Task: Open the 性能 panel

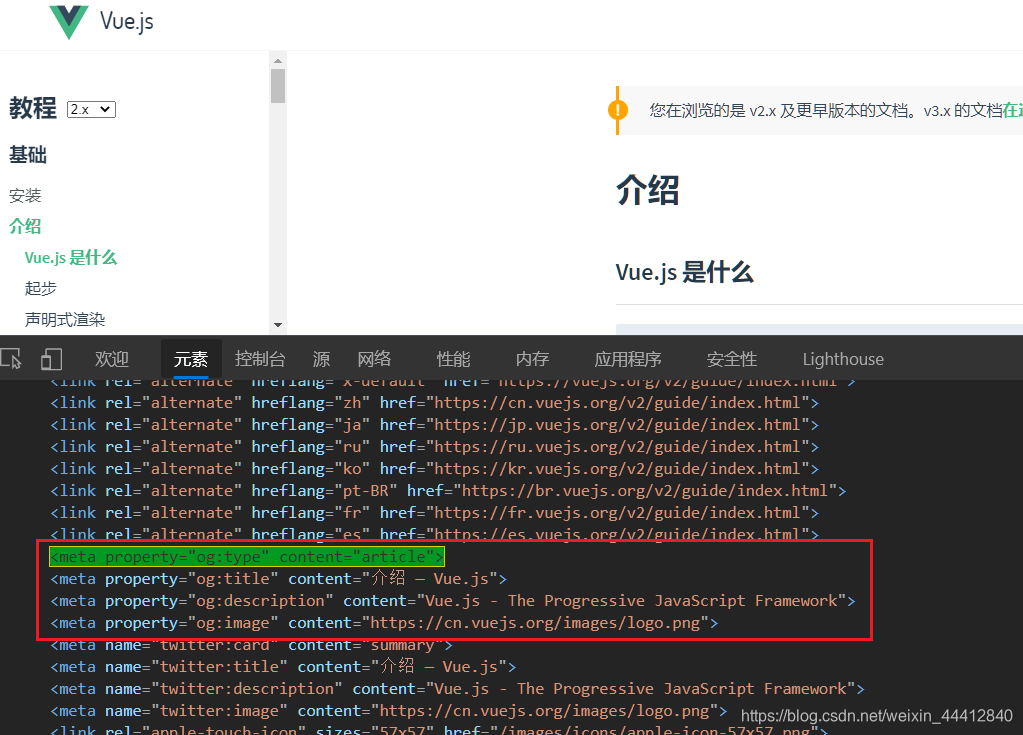Action: (452, 358)
